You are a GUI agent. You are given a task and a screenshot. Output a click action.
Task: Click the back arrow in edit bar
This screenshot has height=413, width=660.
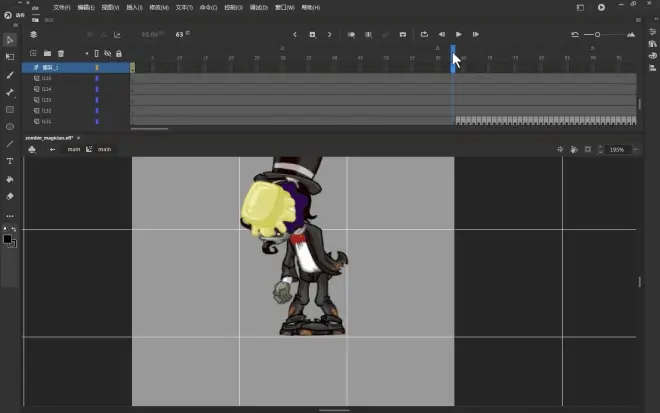[x=52, y=149]
